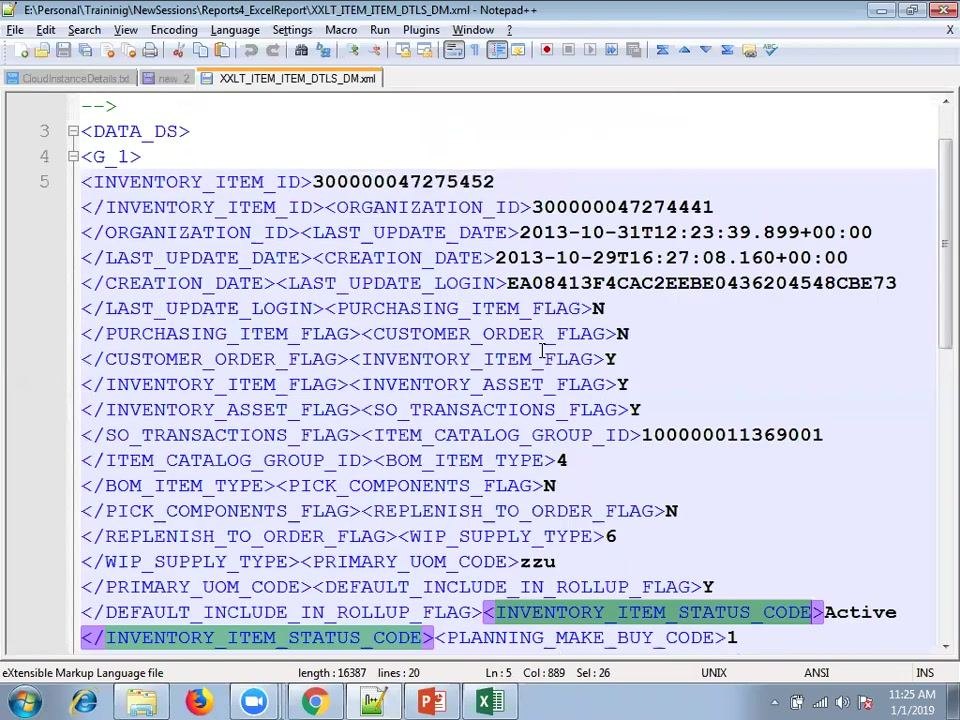Open the Edit menu
The image size is (960, 720).
tap(46, 30)
